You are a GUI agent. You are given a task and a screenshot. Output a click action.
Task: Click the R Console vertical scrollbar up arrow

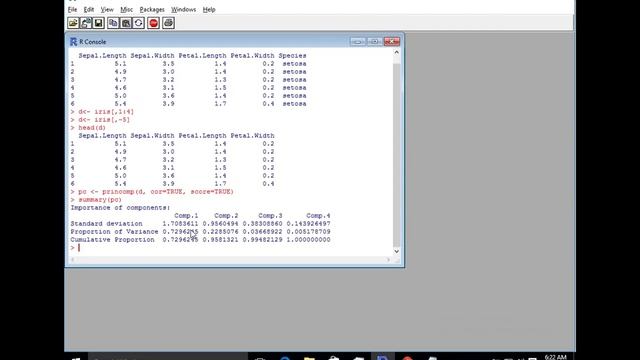pos(396,53)
